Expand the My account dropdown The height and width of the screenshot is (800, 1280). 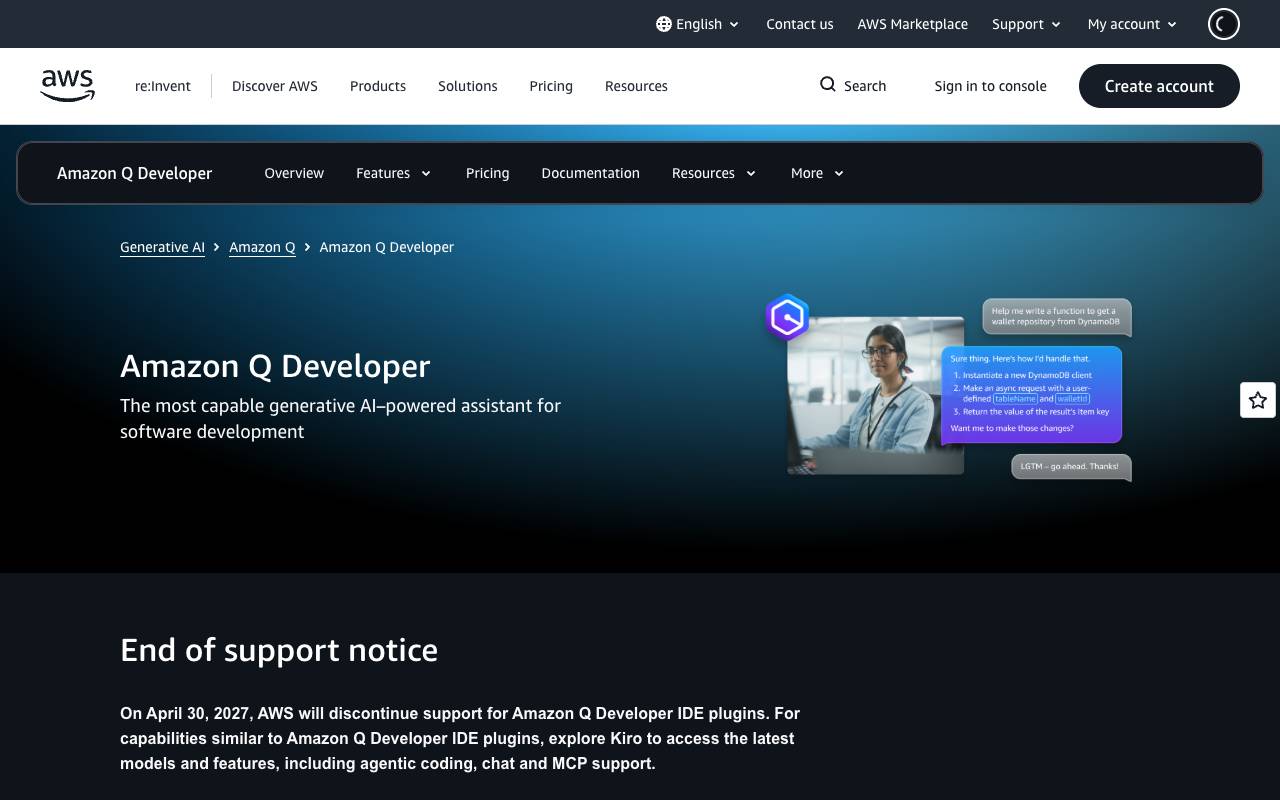(1133, 24)
